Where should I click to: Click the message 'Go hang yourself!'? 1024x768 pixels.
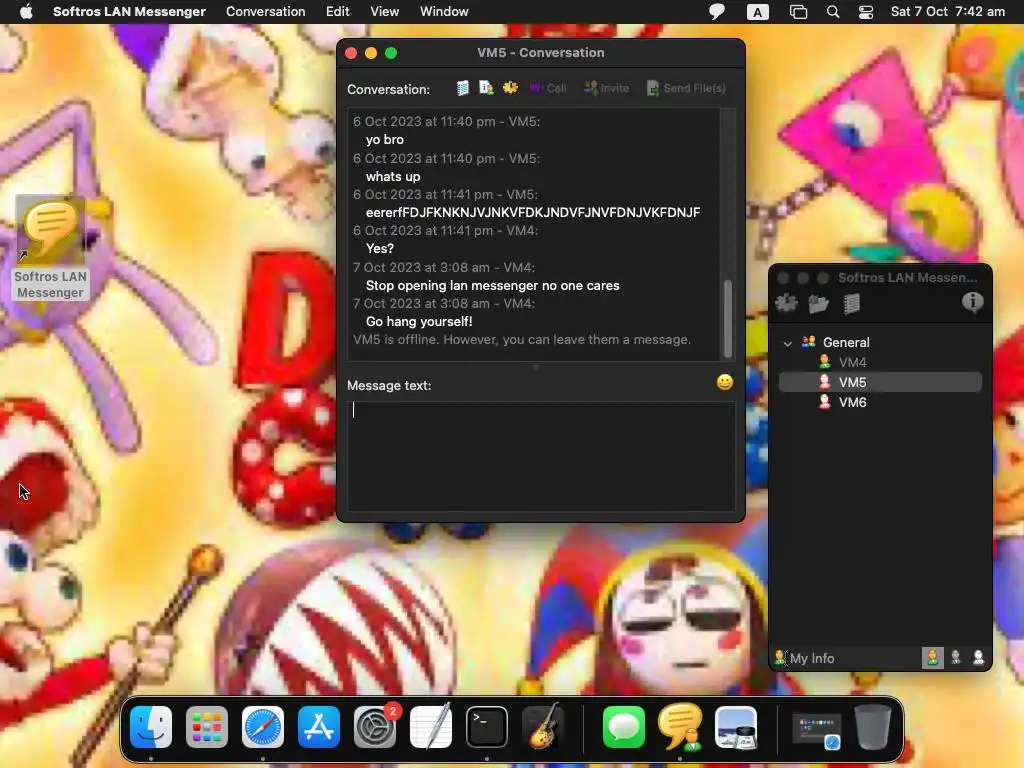click(x=419, y=321)
